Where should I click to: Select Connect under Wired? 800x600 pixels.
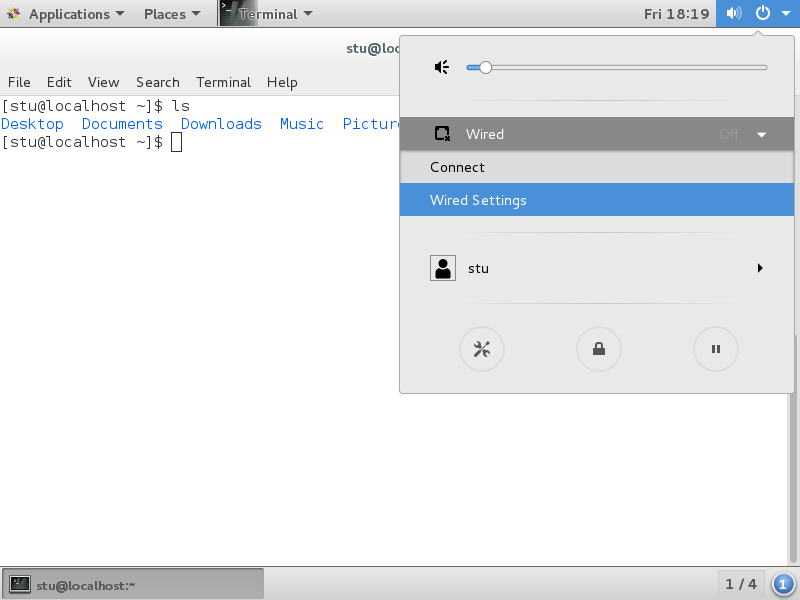457,167
